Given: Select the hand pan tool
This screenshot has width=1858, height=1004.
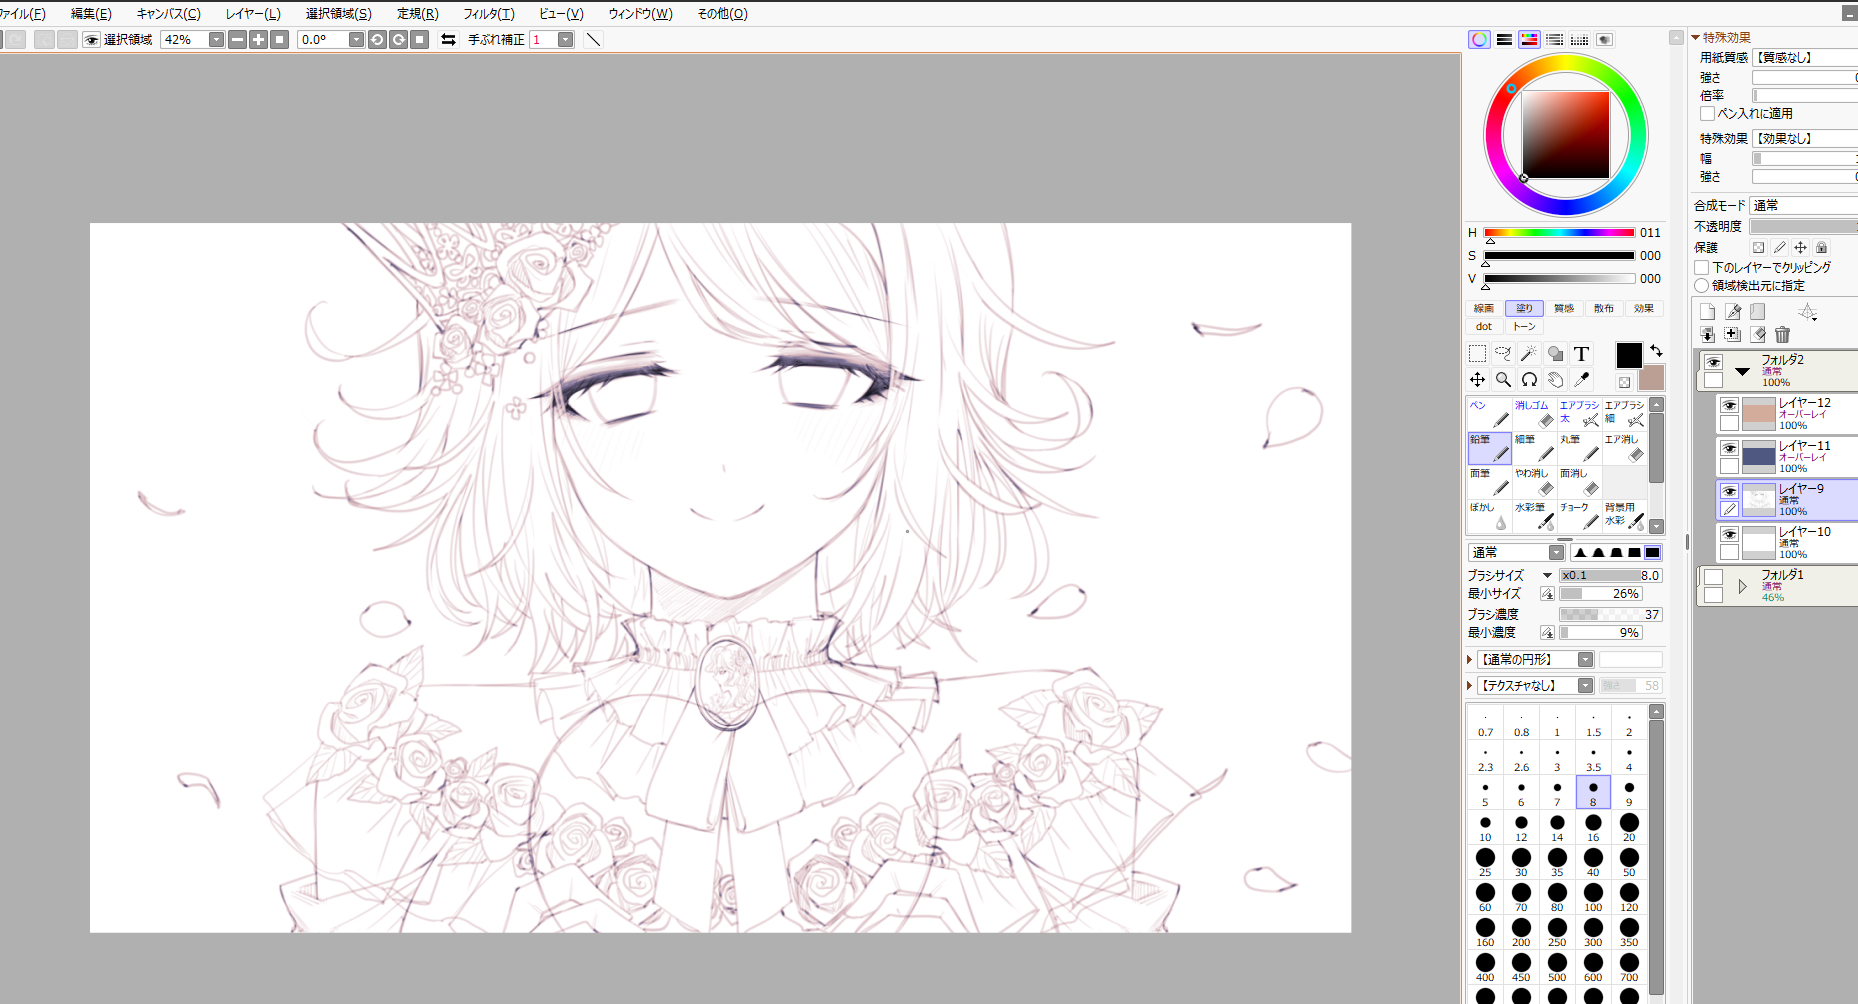Looking at the screenshot, I should (x=1555, y=379).
